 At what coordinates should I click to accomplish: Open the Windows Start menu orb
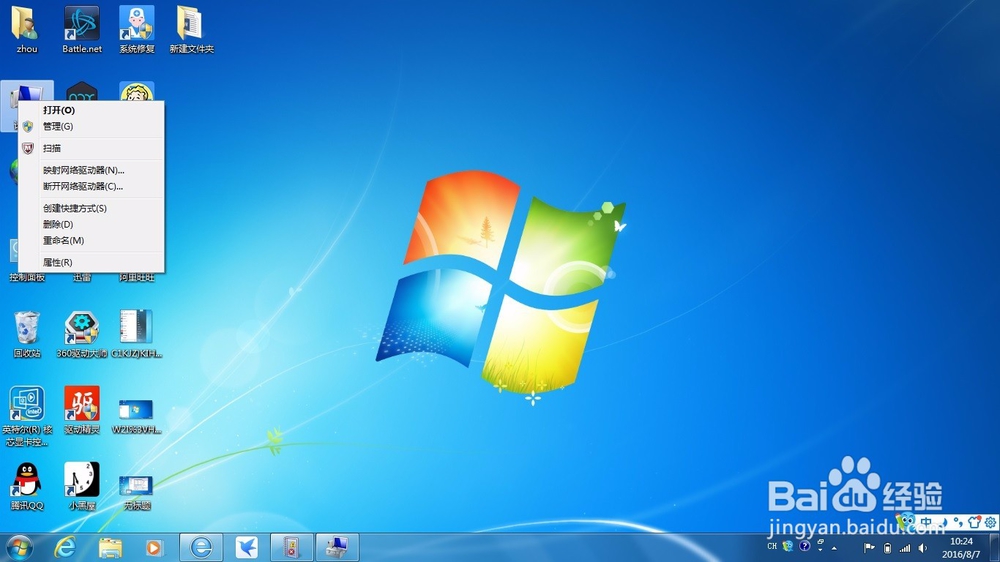coord(19,547)
